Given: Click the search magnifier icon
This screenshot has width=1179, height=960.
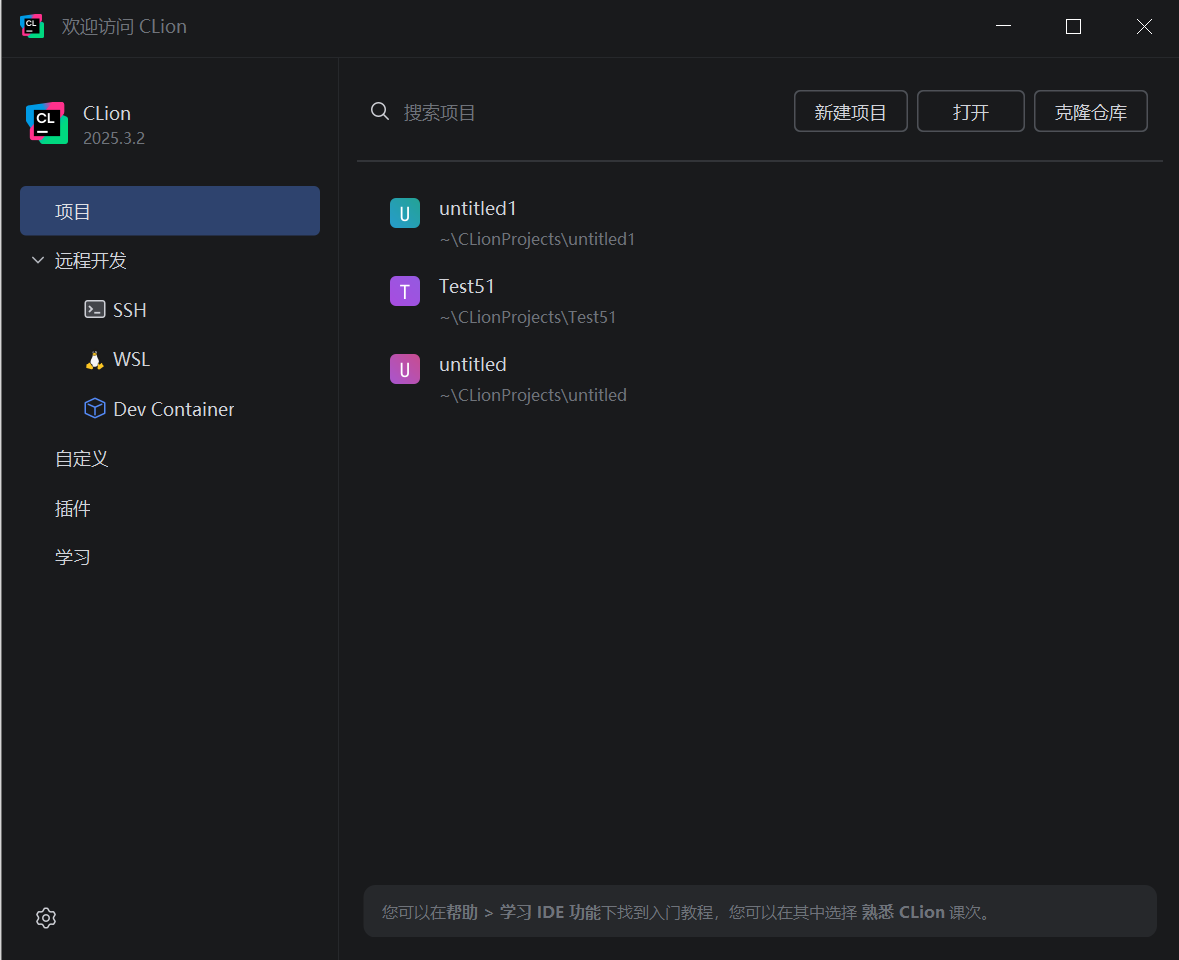Looking at the screenshot, I should 380,112.
